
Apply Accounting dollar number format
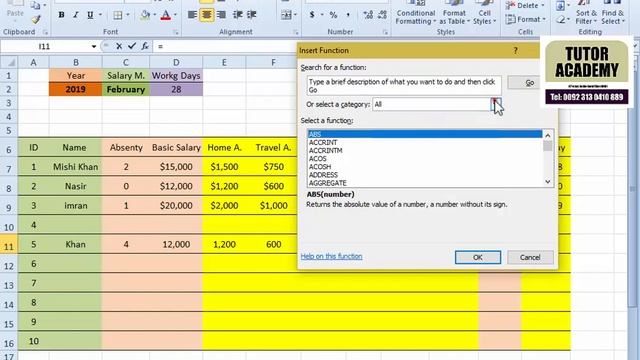click(312, 15)
